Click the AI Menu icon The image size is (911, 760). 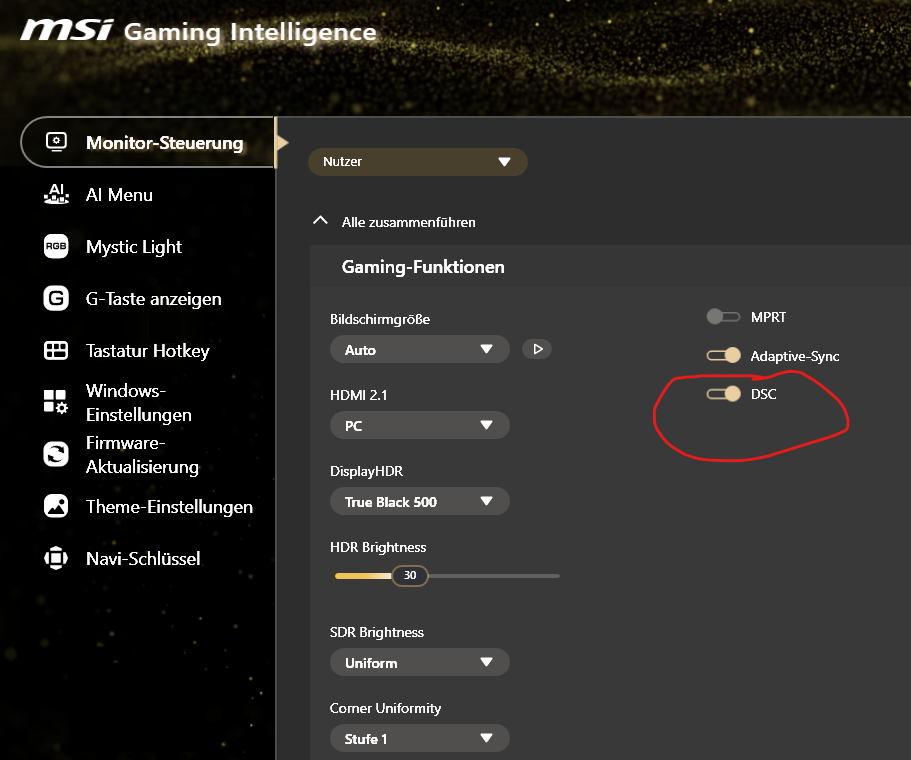56,194
